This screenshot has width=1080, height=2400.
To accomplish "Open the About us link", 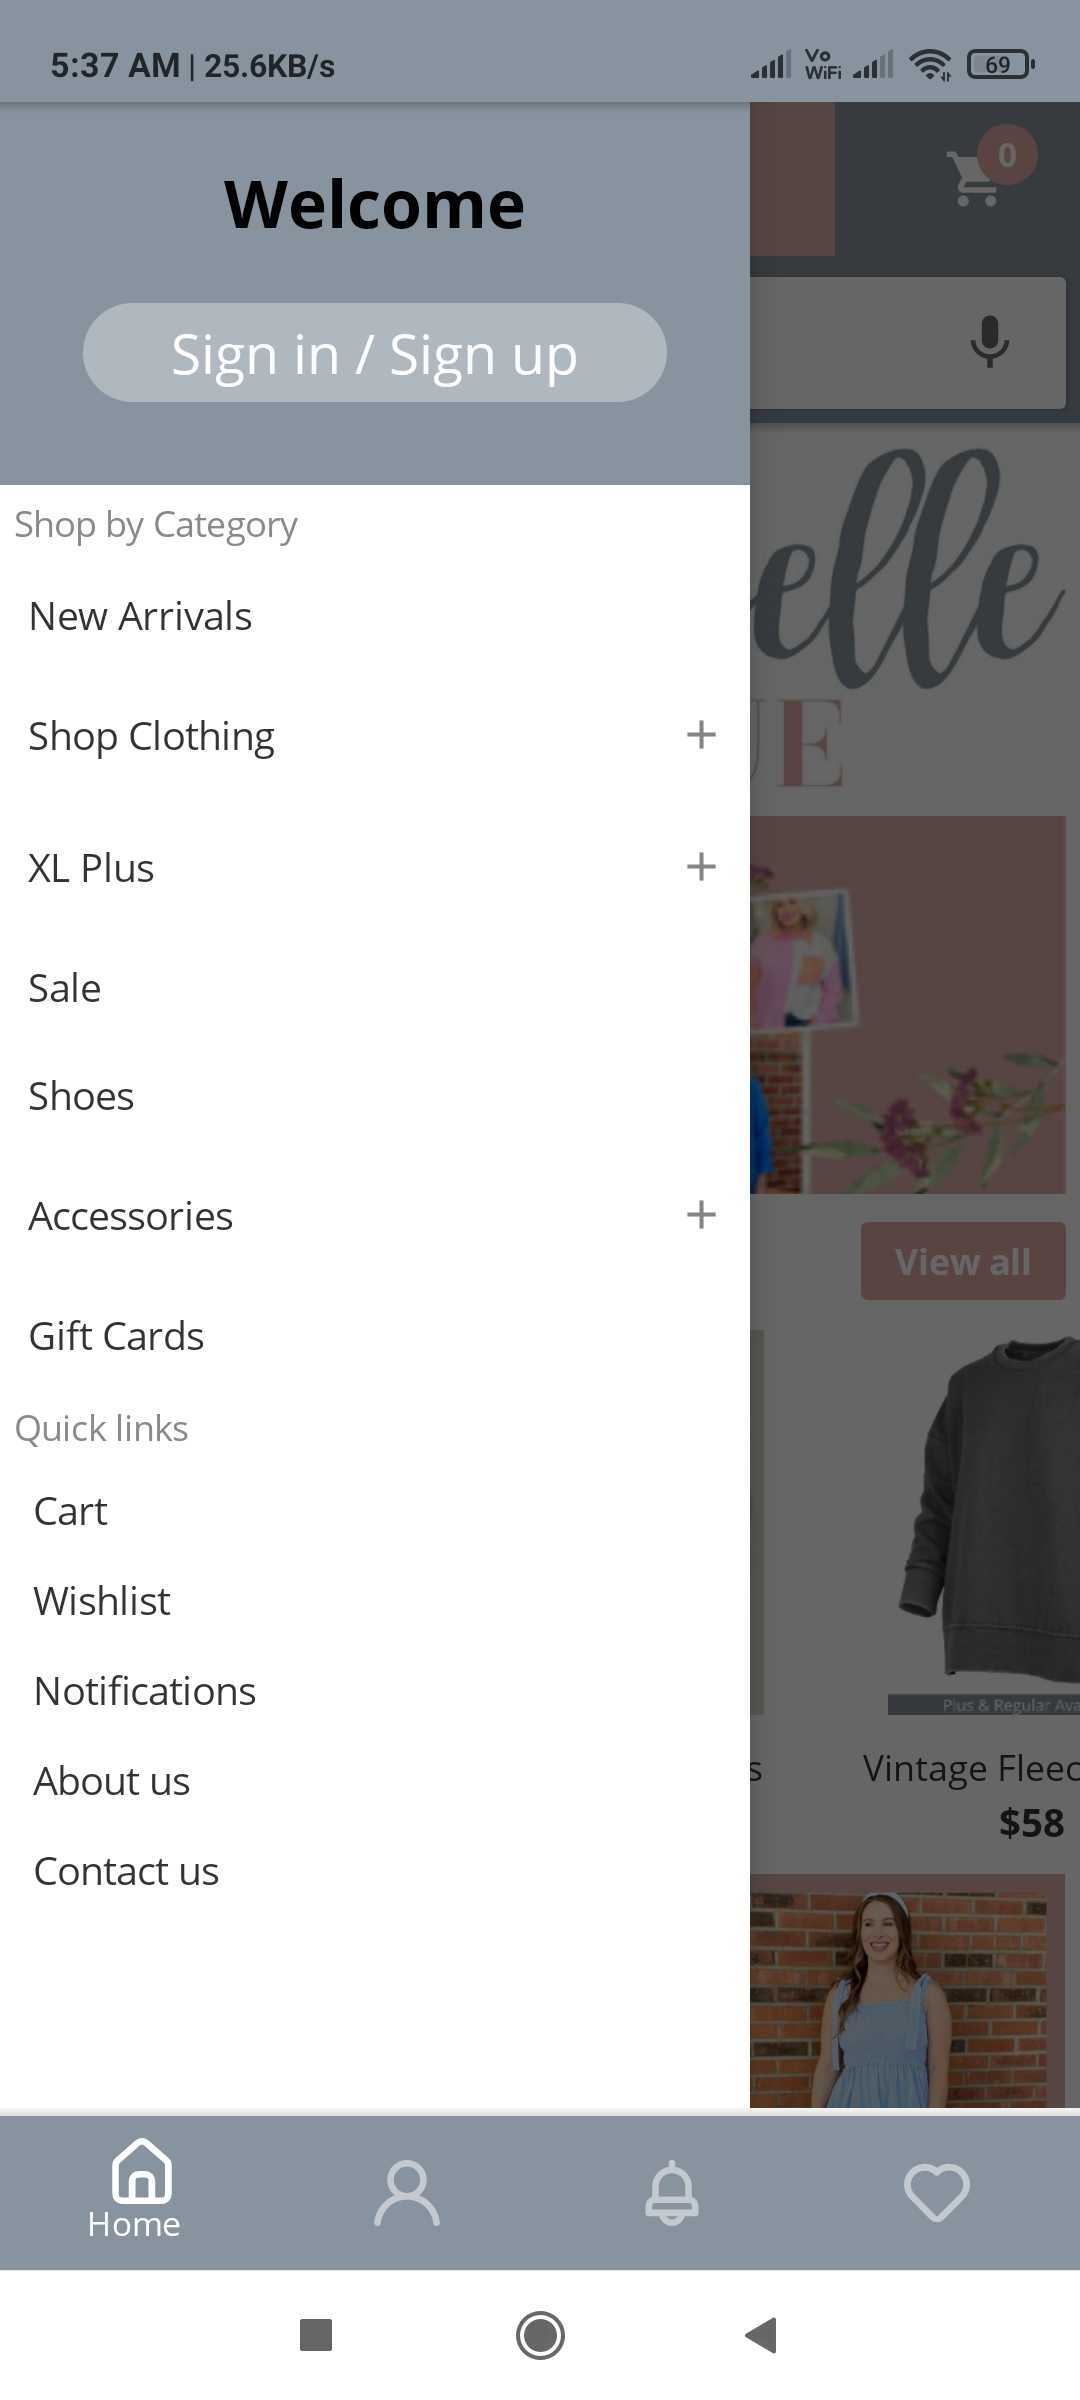I will [112, 1781].
